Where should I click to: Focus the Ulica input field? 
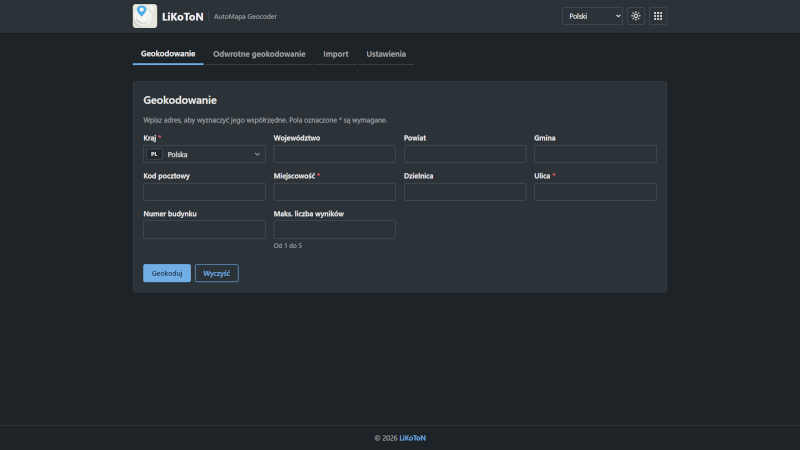(595, 192)
